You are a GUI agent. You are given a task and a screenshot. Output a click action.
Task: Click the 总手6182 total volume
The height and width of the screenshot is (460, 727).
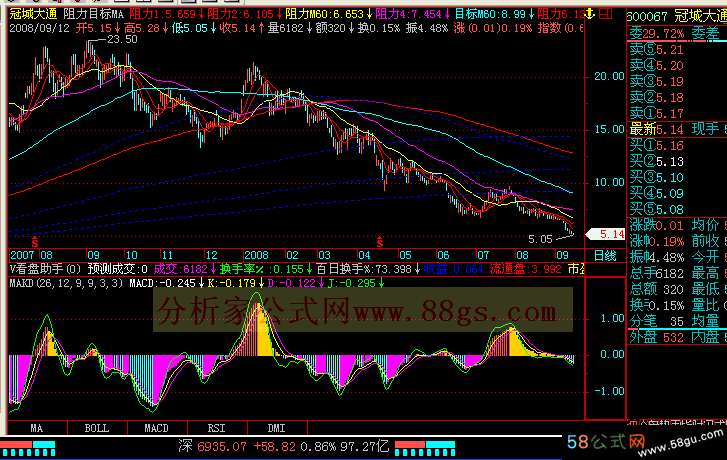[656, 273]
